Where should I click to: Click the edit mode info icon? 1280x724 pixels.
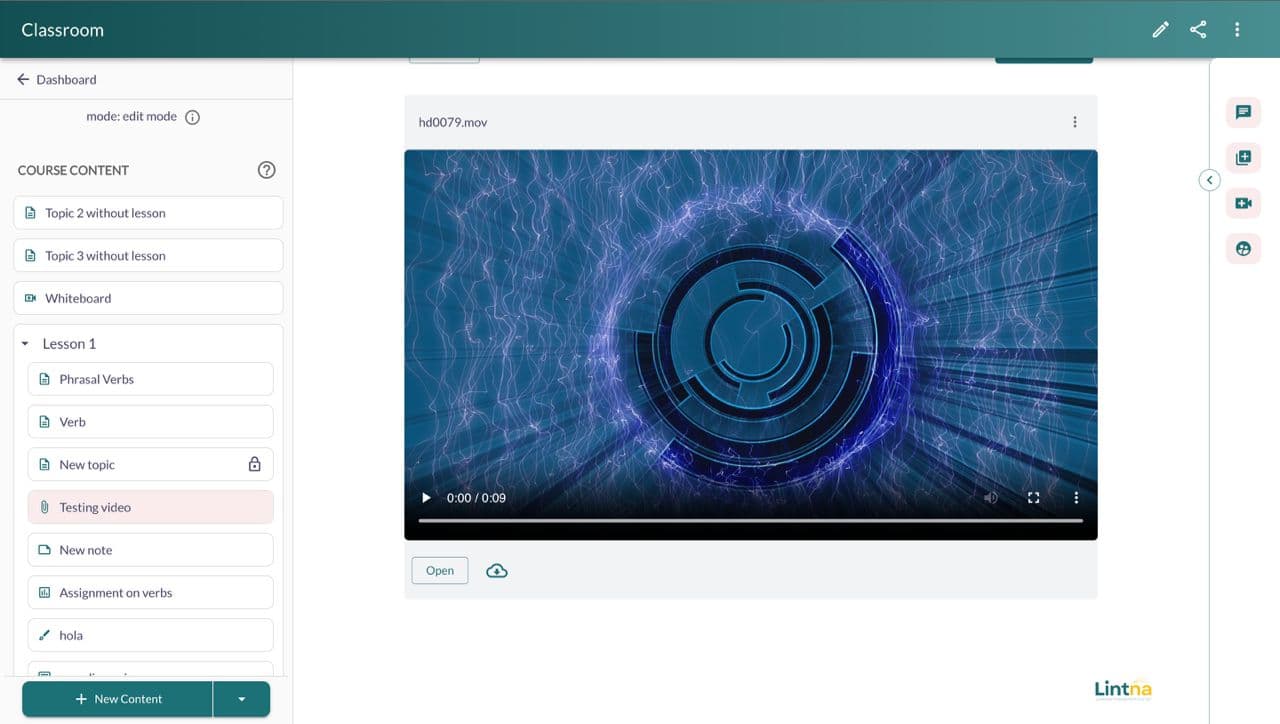click(193, 117)
